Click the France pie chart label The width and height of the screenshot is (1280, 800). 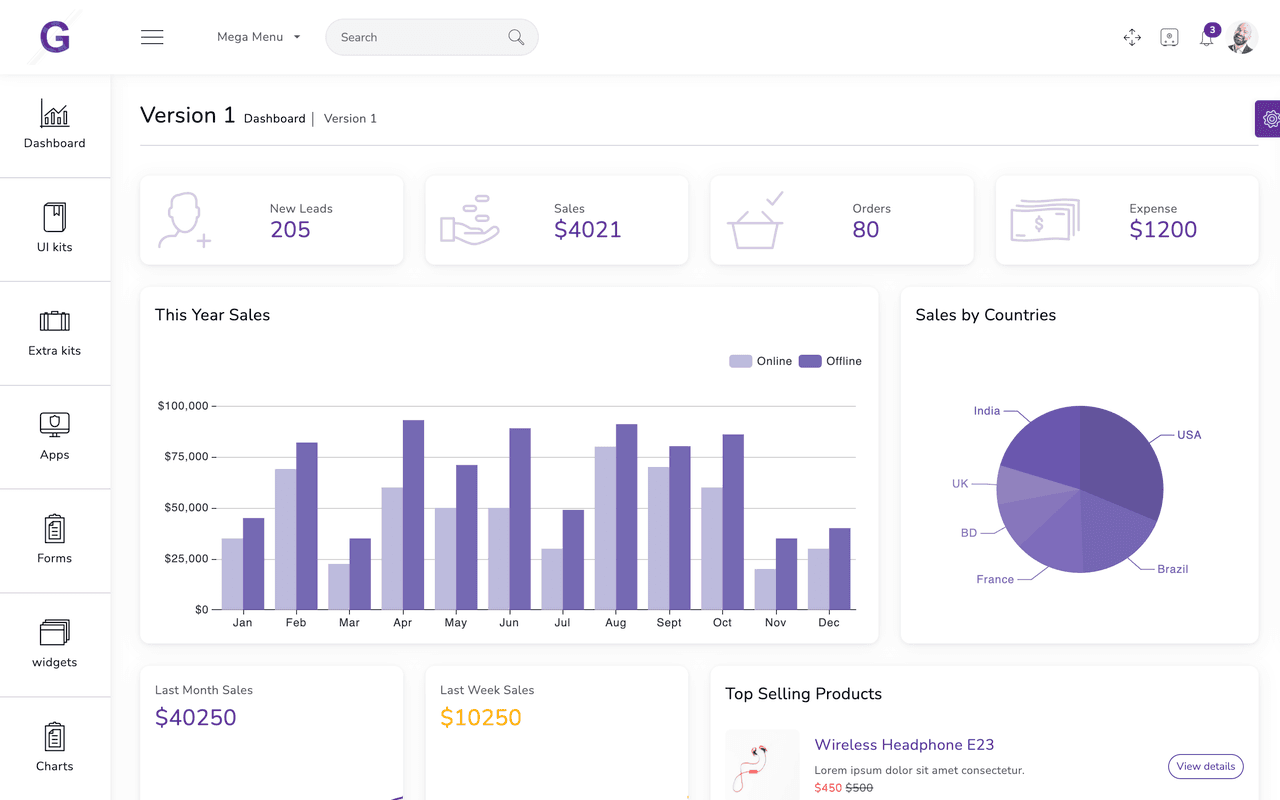[995, 579]
